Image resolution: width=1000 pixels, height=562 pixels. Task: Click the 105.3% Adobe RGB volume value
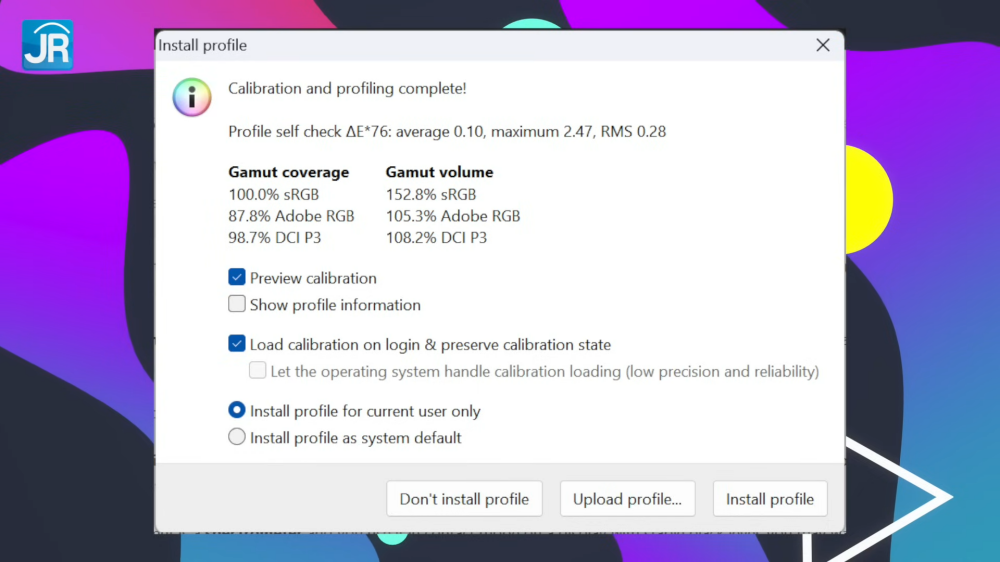pos(452,216)
